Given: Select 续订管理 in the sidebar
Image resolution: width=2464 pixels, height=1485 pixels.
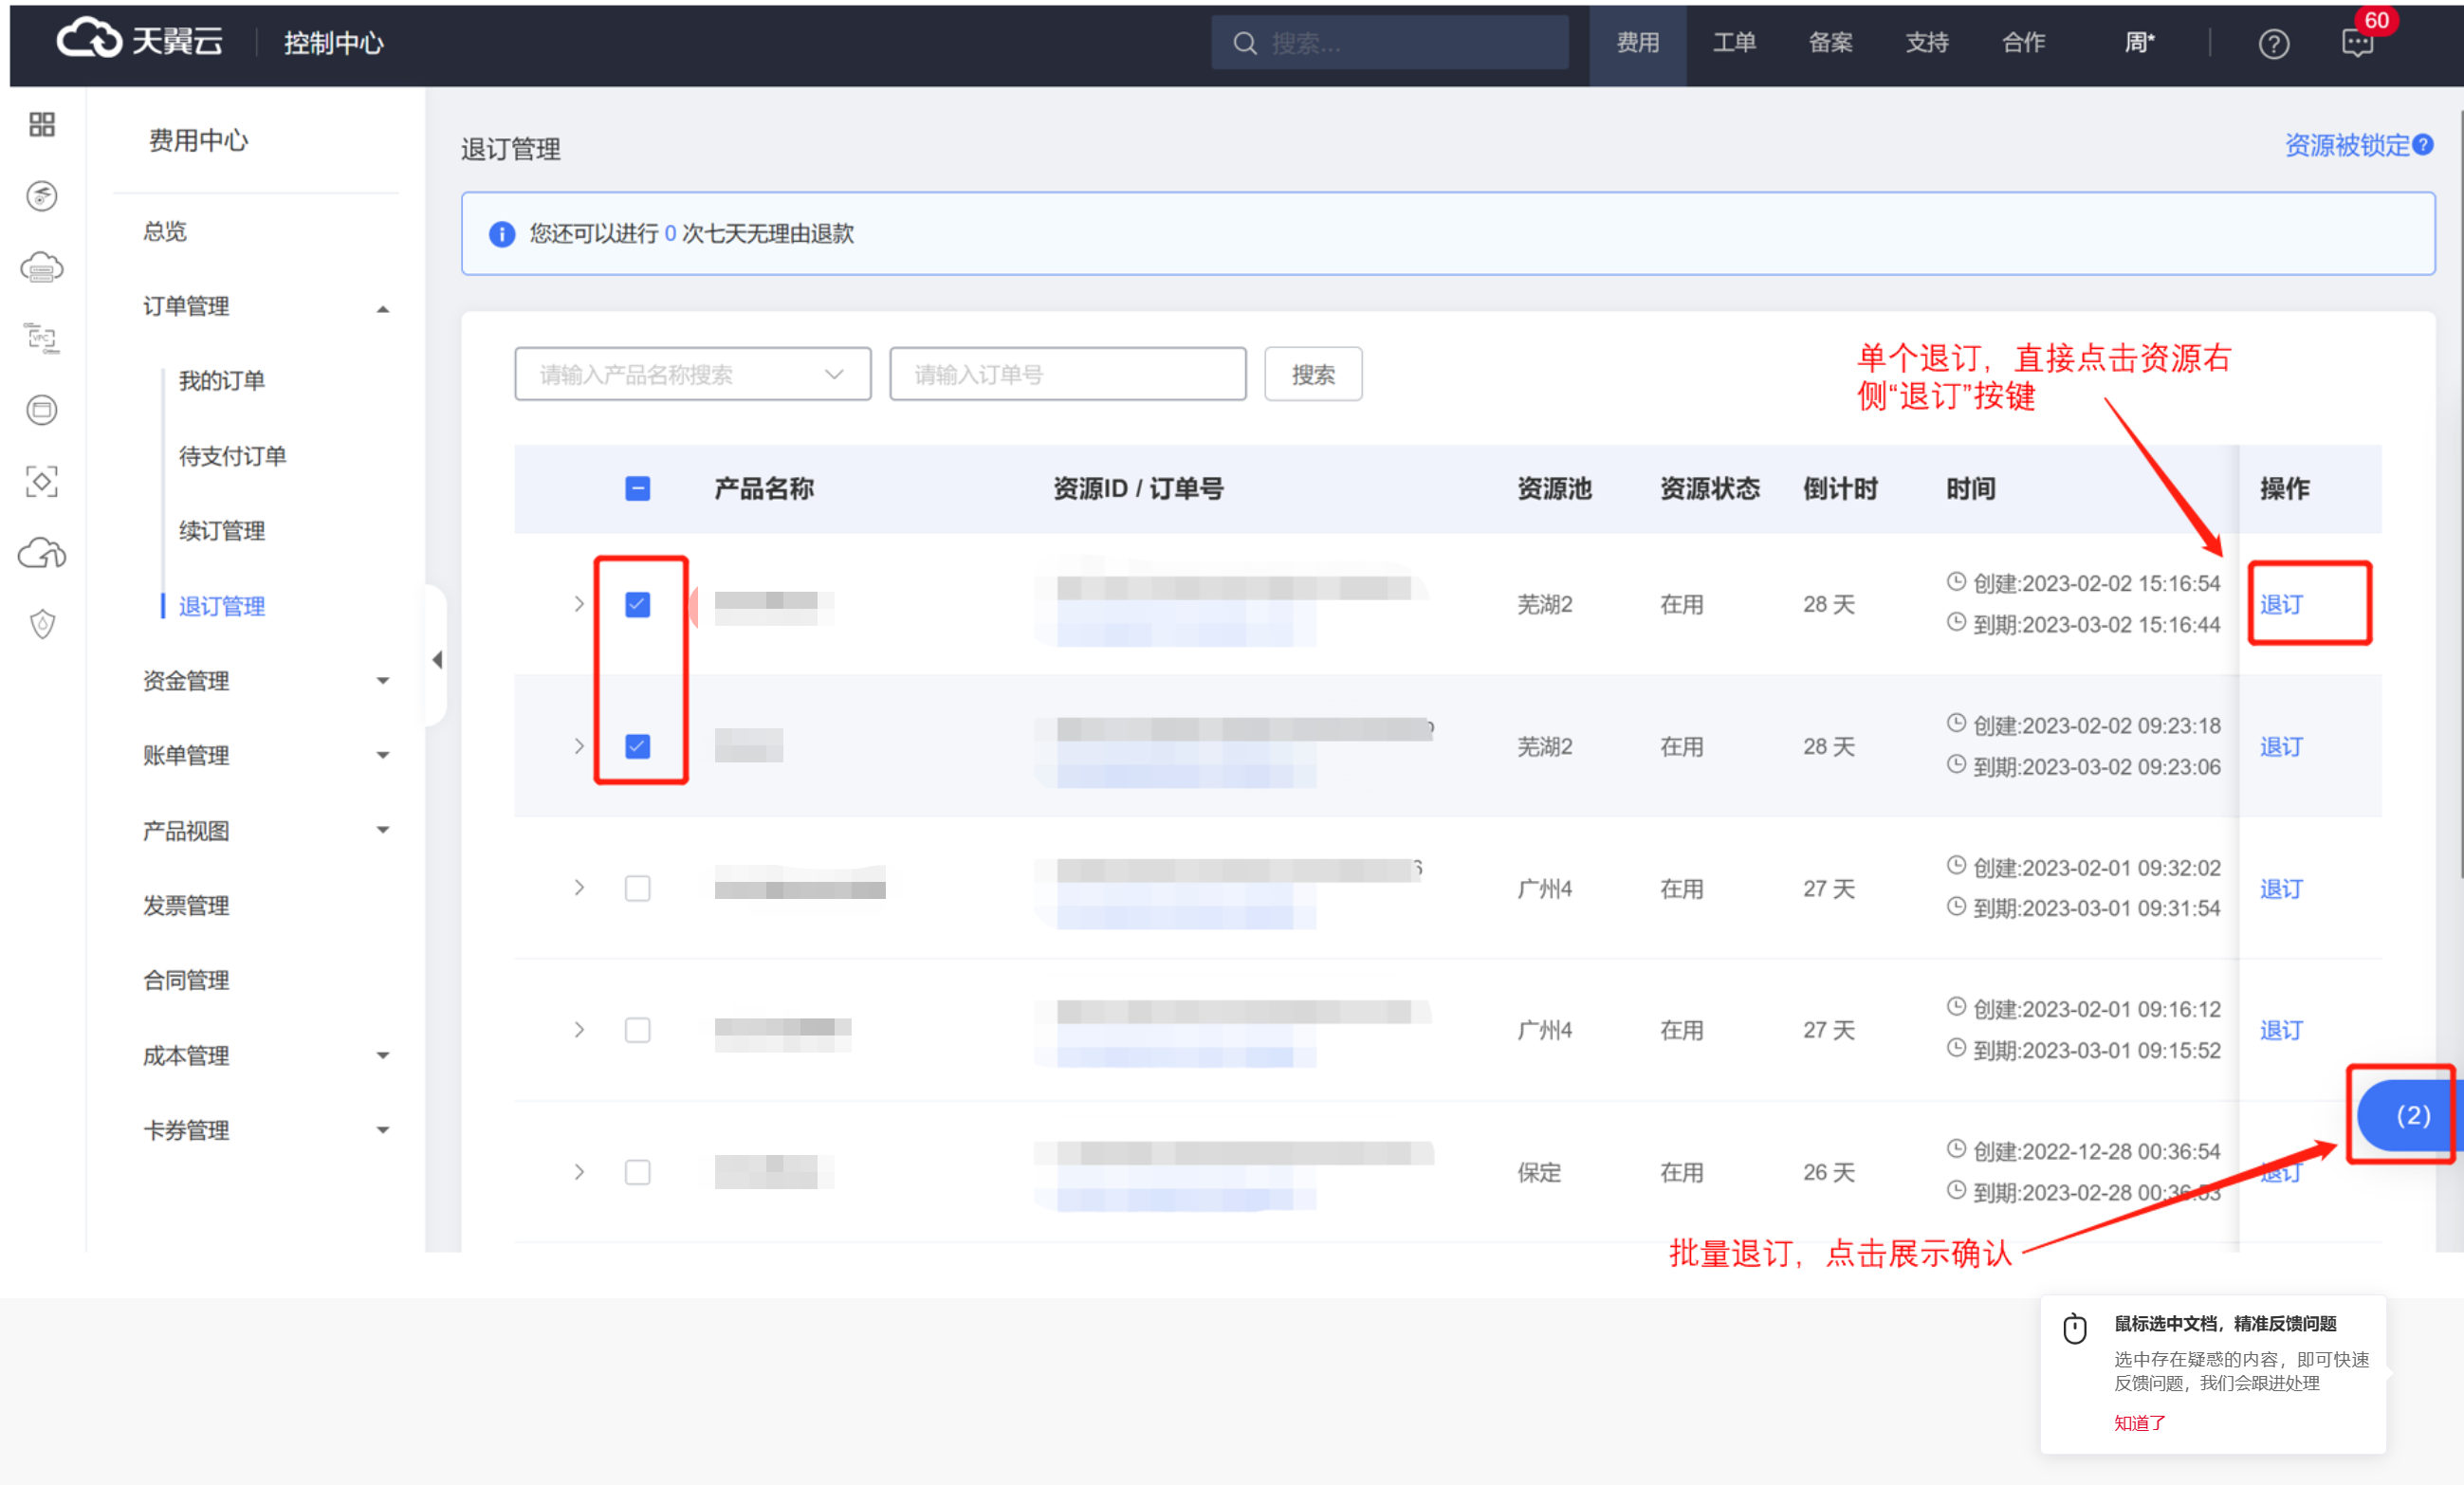Looking at the screenshot, I should pos(221,531).
